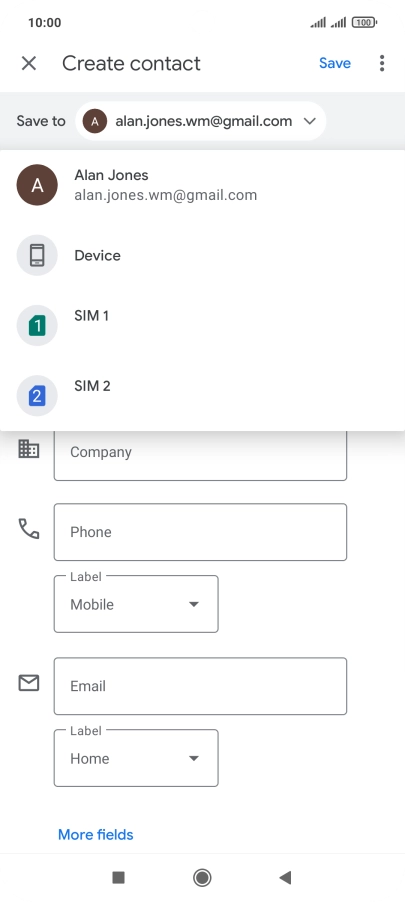Viewport: 405px width, 902px height.
Task: Save the new contact
Action: [x=335, y=63]
